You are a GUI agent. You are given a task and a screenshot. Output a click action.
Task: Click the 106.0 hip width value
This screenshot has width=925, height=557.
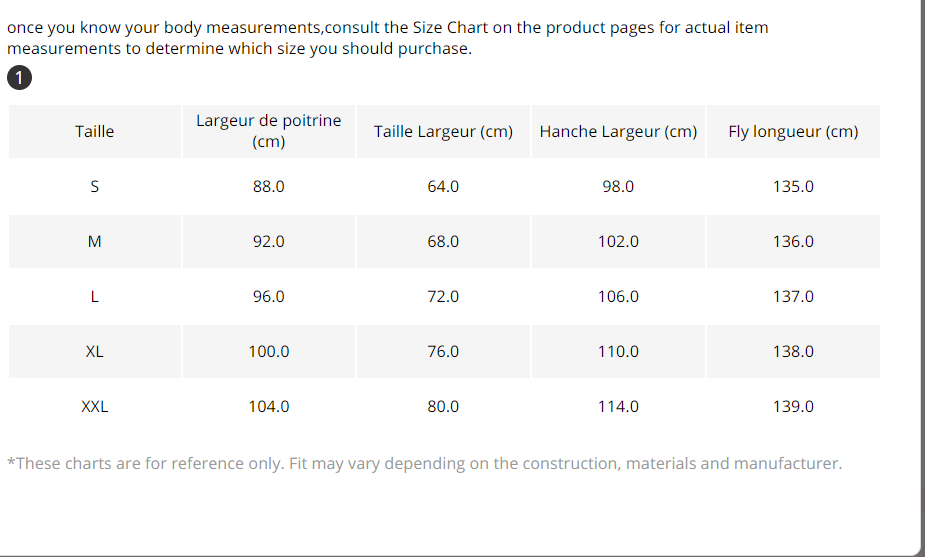(x=618, y=297)
